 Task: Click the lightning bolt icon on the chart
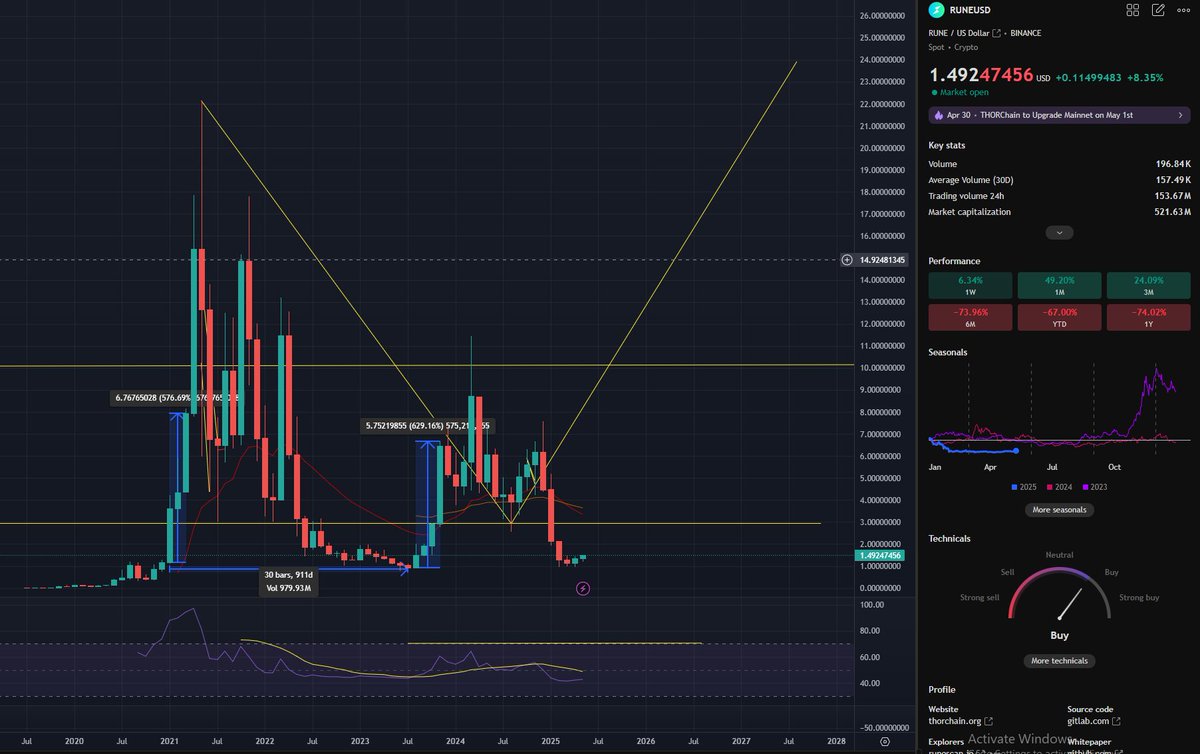pyautogui.click(x=583, y=589)
